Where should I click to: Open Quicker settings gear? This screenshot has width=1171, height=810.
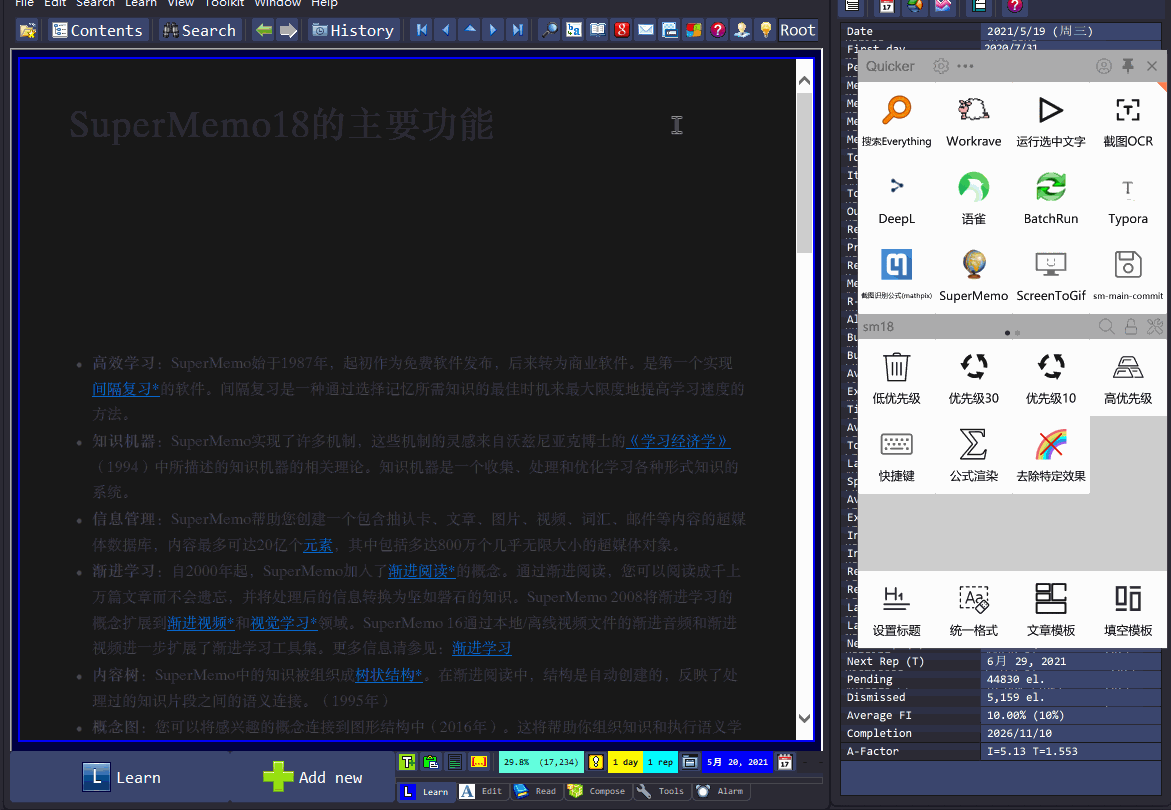pyautogui.click(x=941, y=66)
